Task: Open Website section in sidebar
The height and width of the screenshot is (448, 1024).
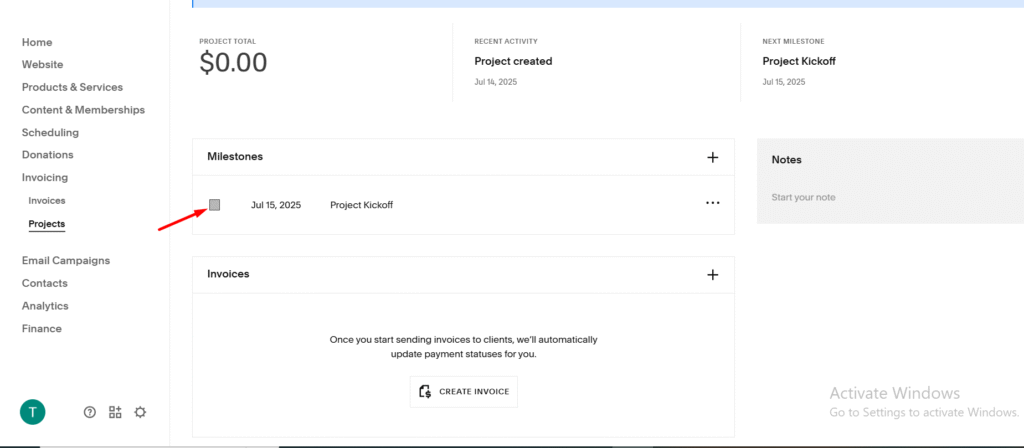Action: 42,64
